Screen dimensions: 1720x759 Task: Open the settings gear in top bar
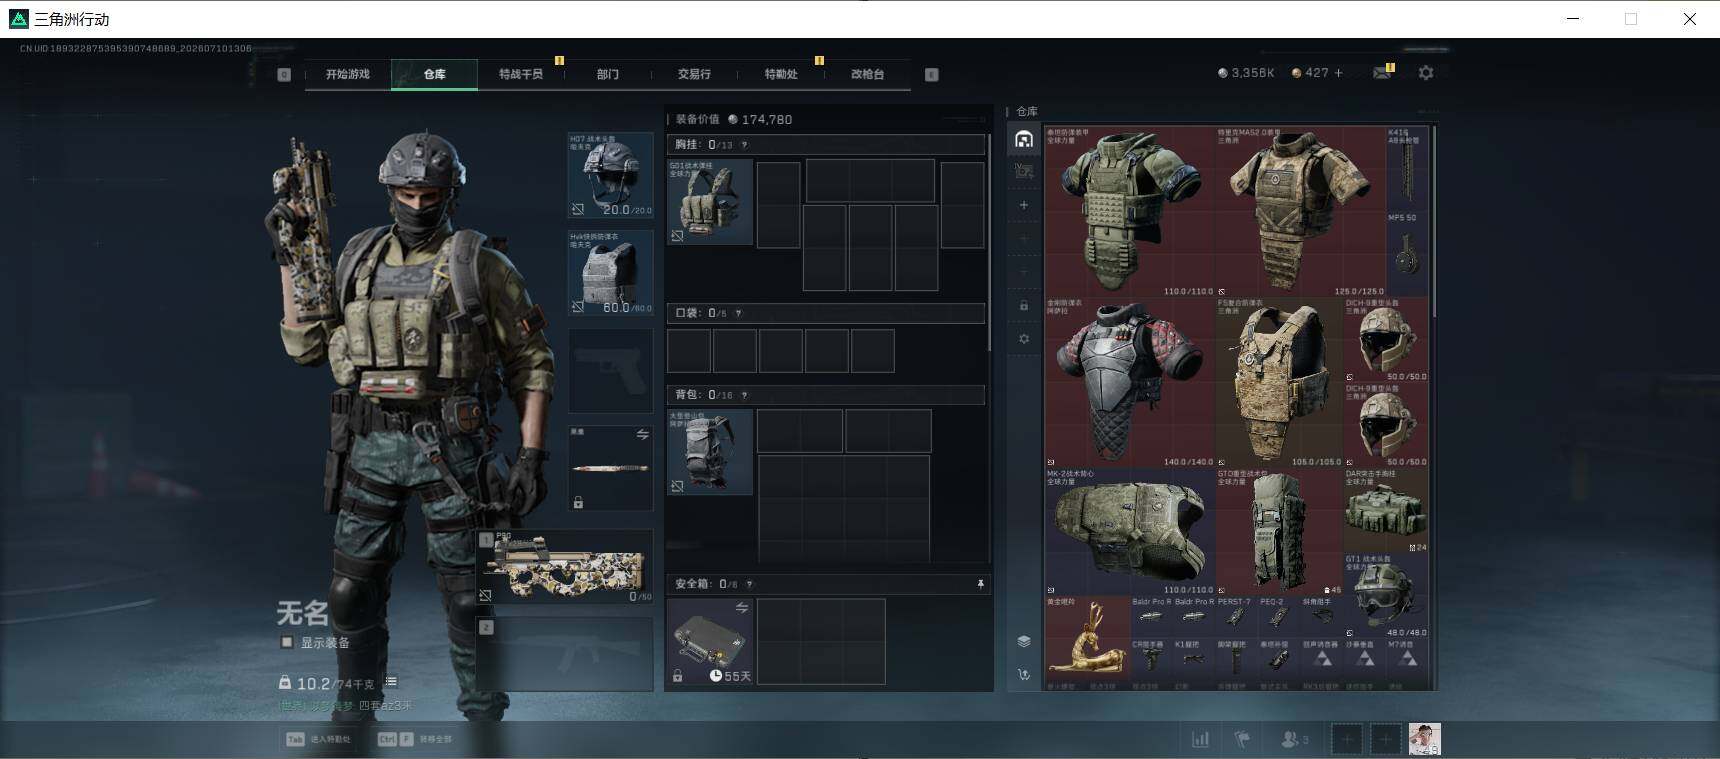point(1426,73)
